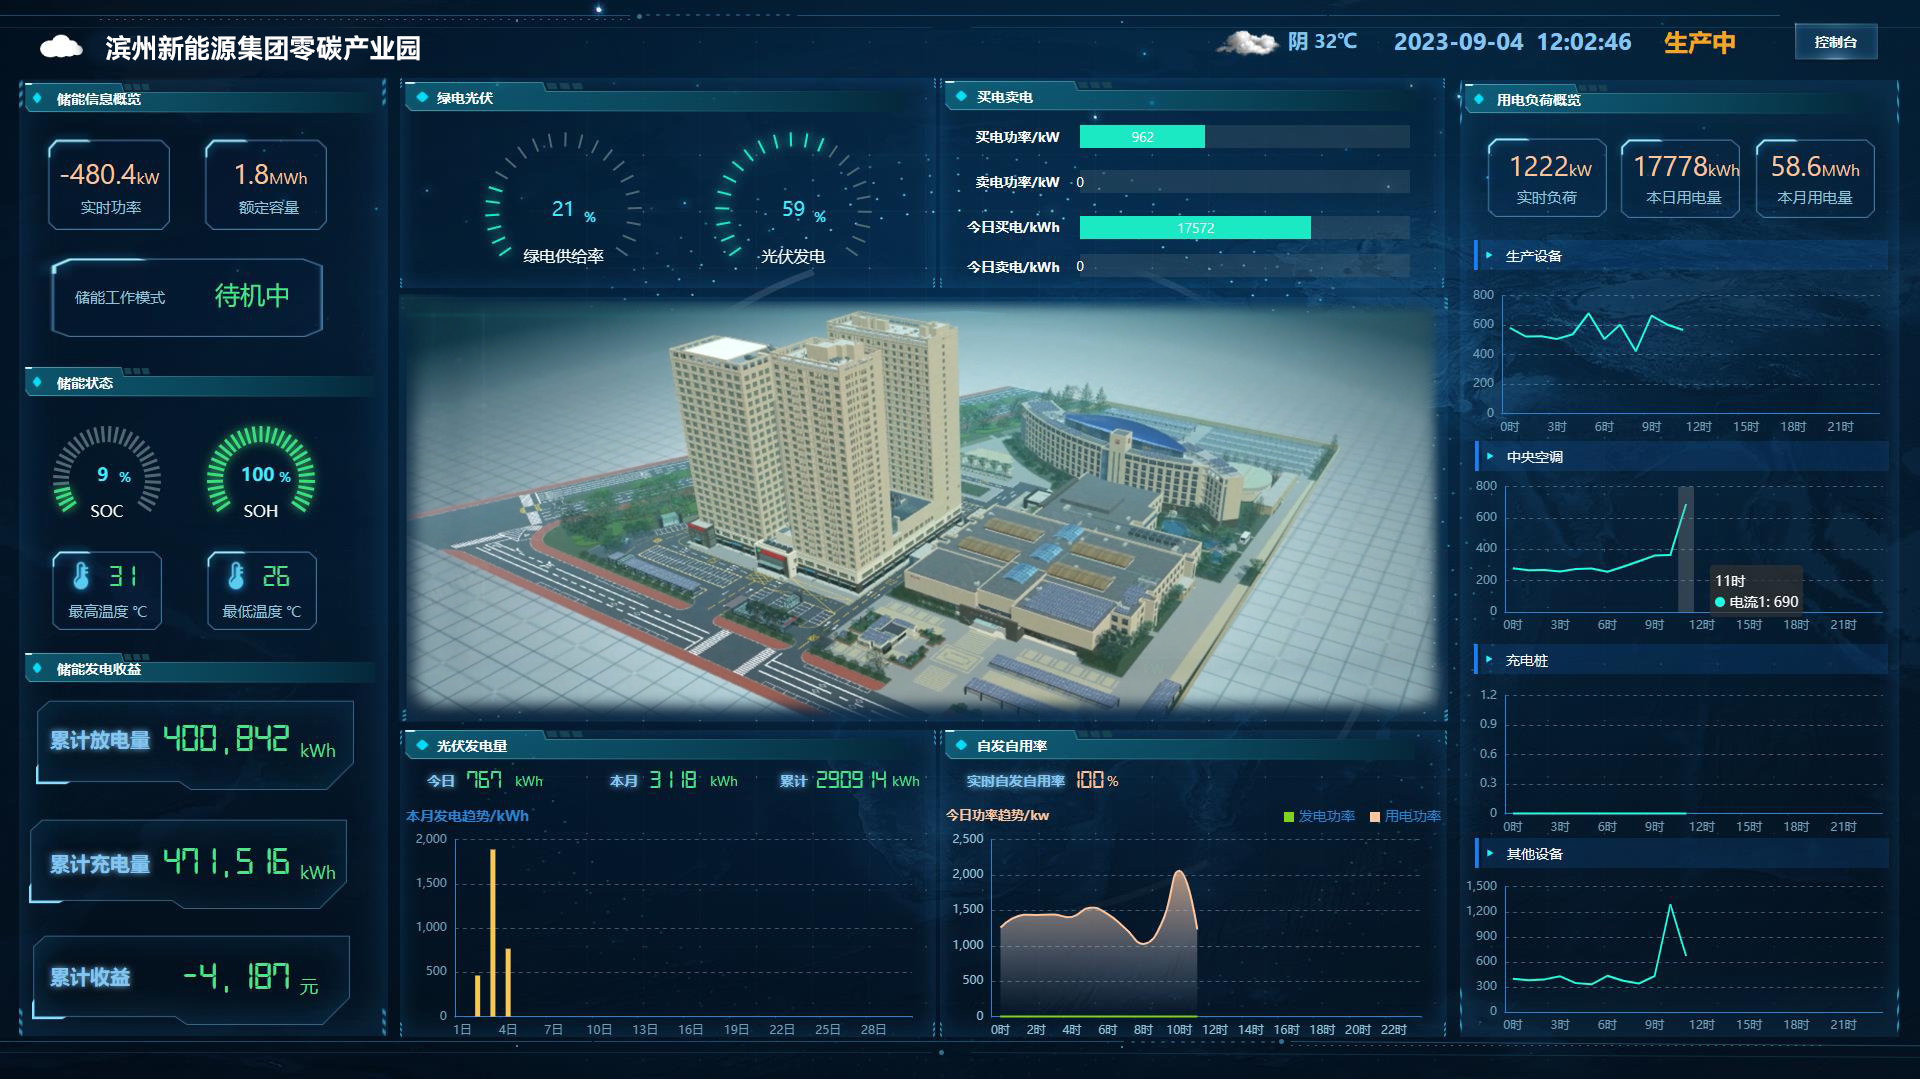Click the white cloud logo icon
This screenshot has width=1920, height=1079.
(x=62, y=46)
